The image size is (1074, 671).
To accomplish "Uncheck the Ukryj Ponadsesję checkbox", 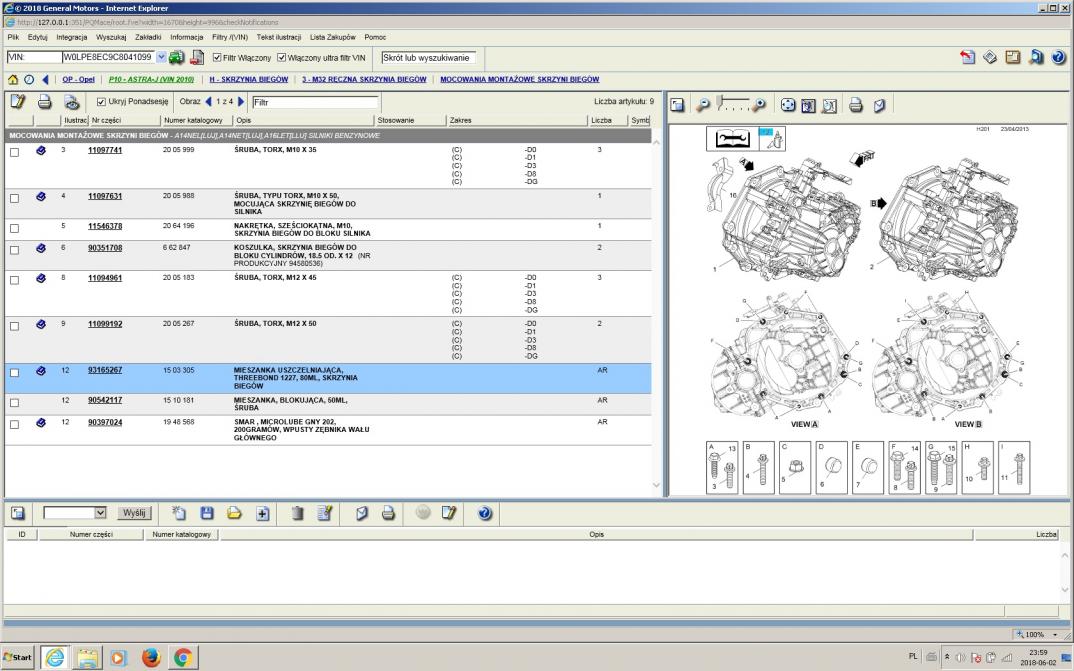I will [102, 102].
